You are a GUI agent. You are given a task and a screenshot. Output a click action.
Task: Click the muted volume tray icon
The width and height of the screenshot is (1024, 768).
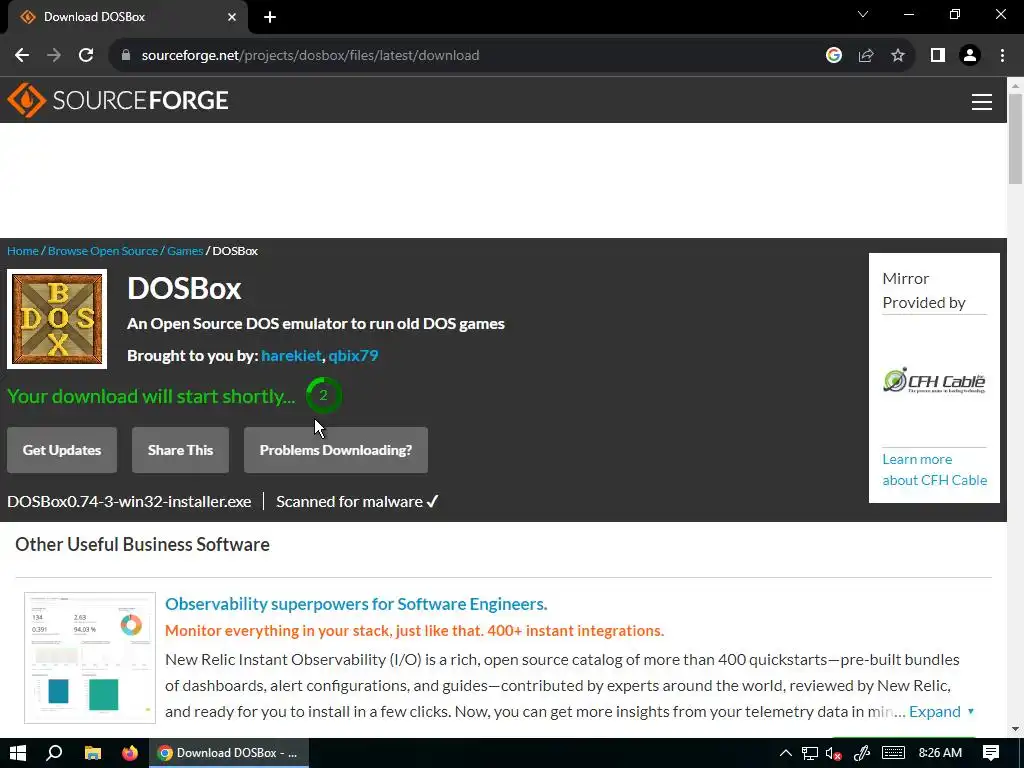click(834, 753)
